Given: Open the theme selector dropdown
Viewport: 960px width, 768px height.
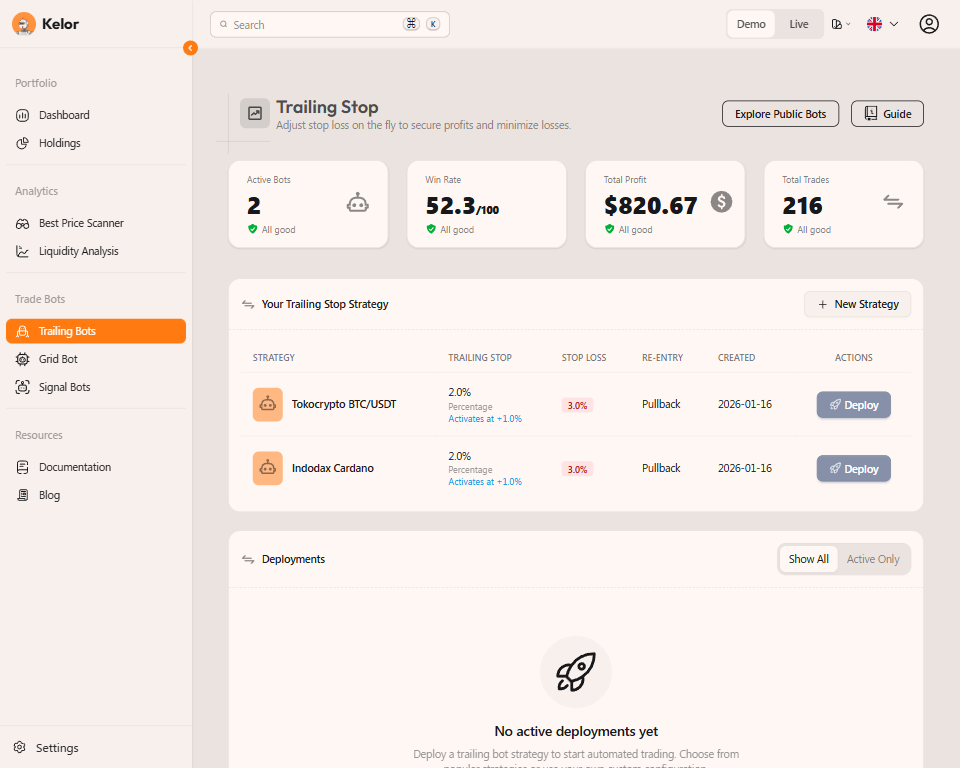Looking at the screenshot, I should (x=841, y=24).
